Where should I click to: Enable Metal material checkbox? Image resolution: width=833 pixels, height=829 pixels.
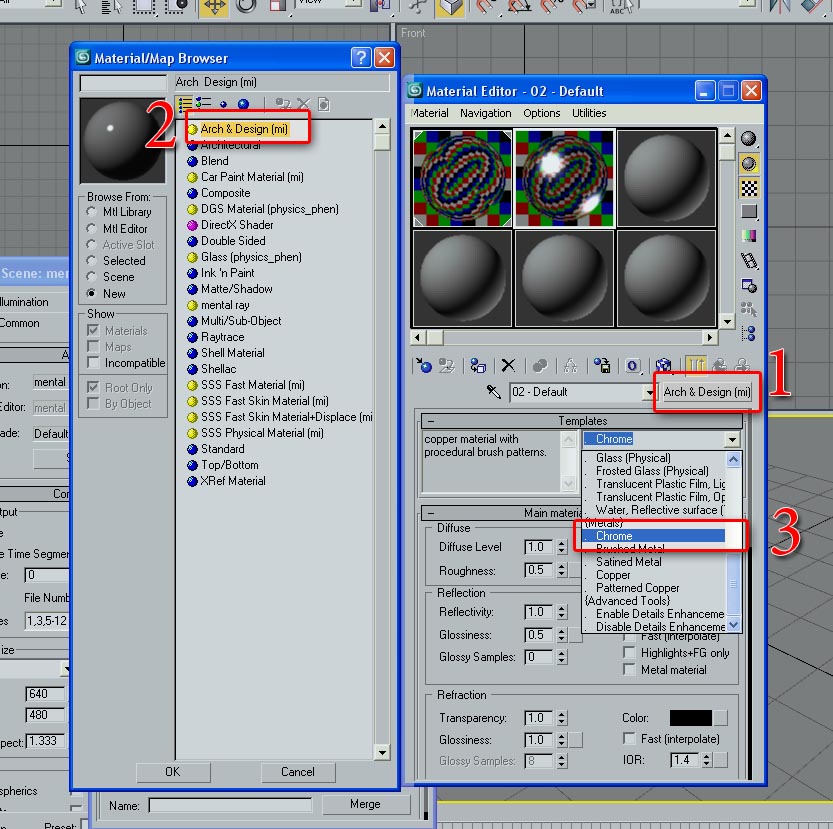click(x=629, y=670)
